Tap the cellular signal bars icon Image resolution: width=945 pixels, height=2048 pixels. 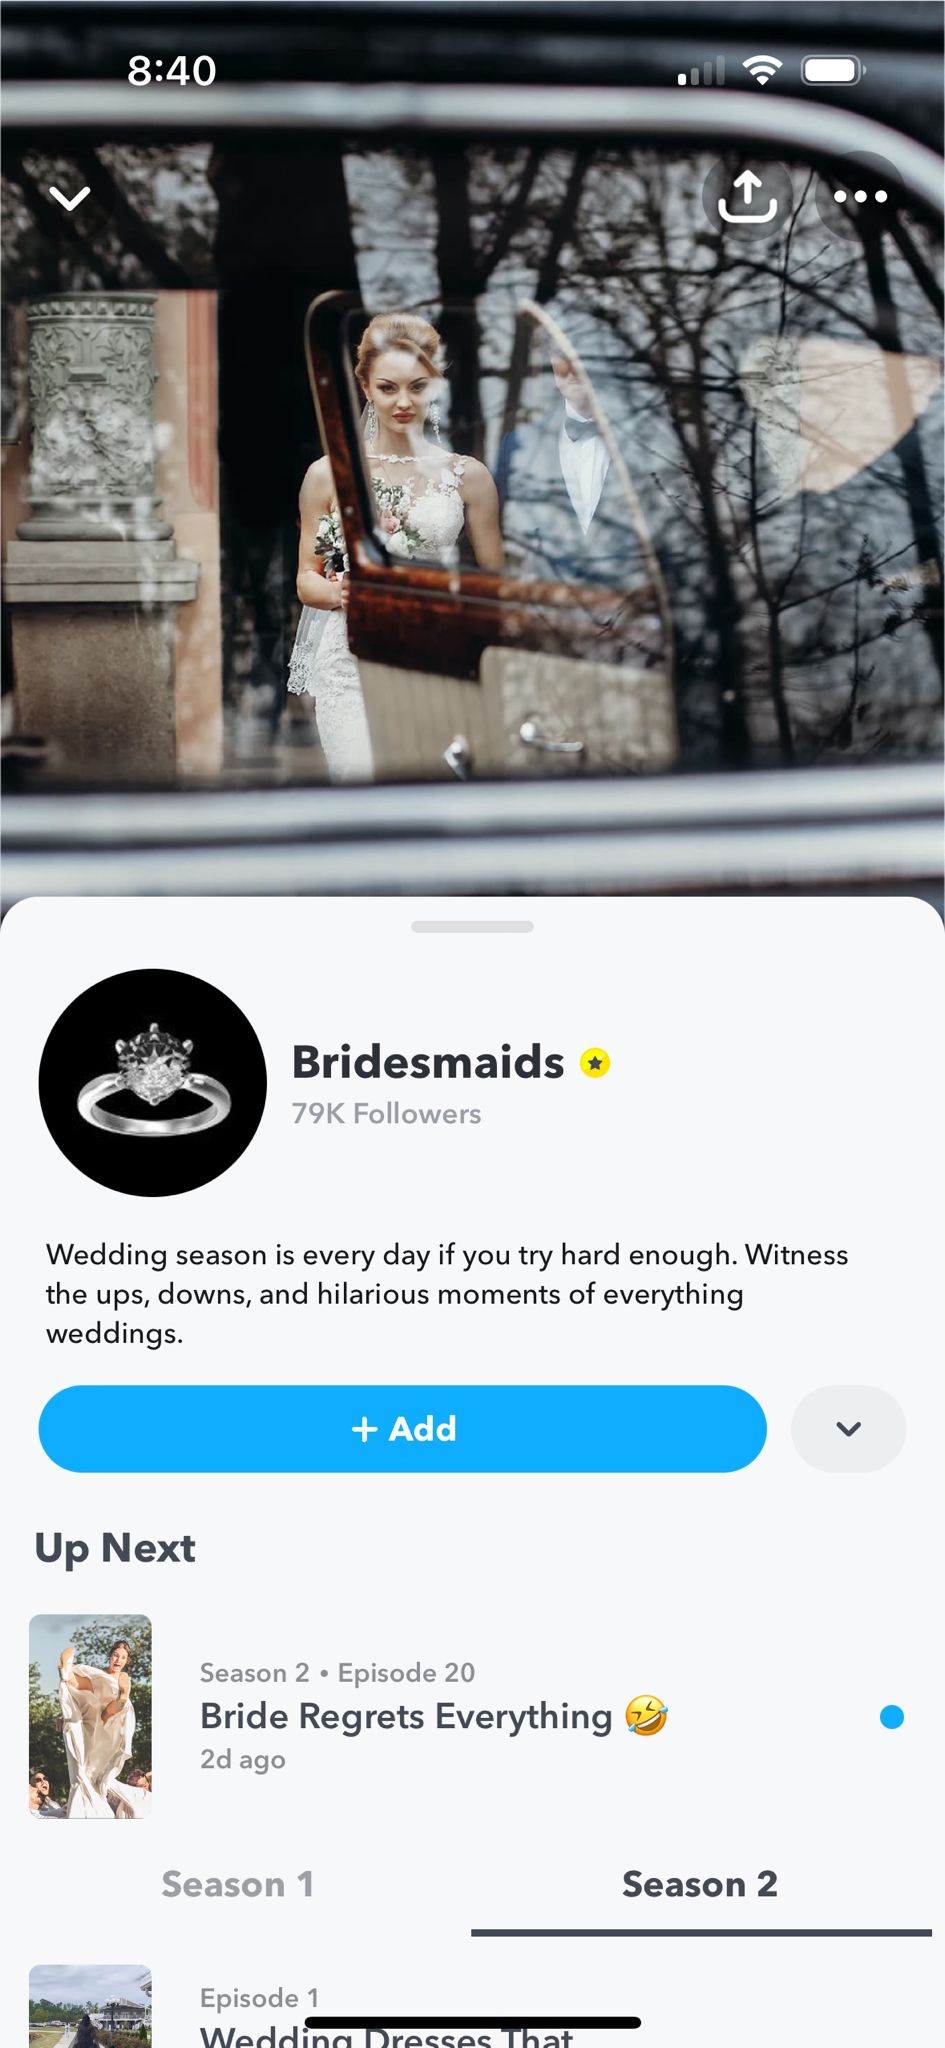tap(701, 71)
